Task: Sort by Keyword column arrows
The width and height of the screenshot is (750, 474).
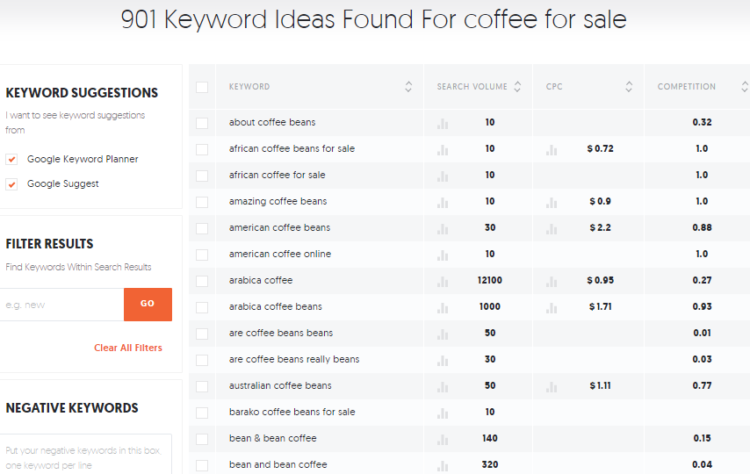Action: tap(408, 87)
